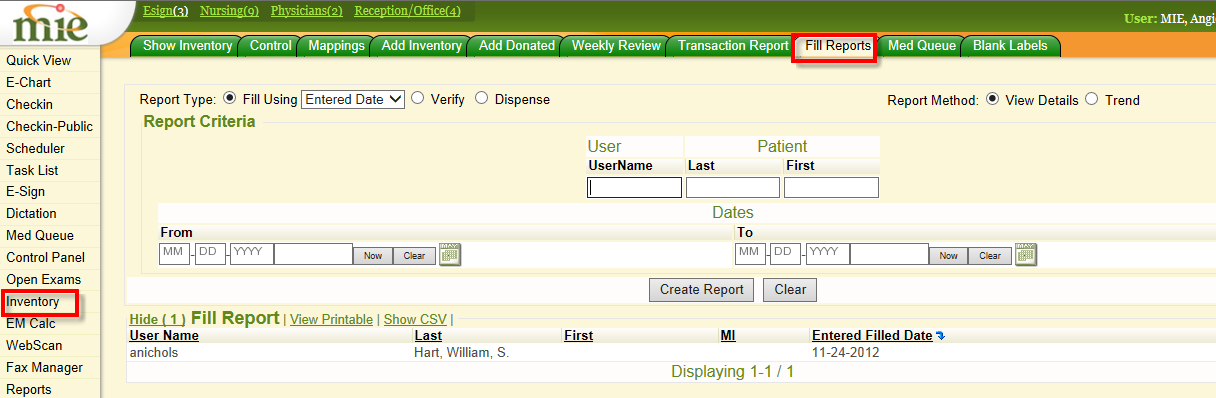Open Checkin-Public in the sidebar
The height and width of the screenshot is (398, 1216).
[50, 127]
